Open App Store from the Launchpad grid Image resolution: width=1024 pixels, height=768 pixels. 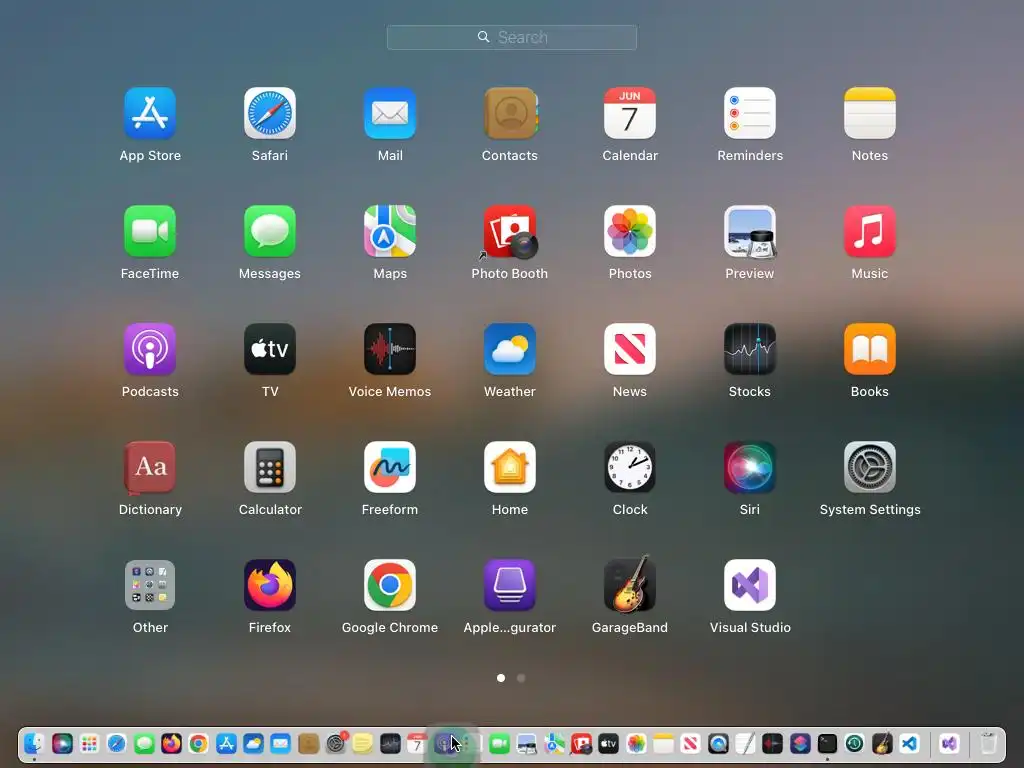[150, 114]
